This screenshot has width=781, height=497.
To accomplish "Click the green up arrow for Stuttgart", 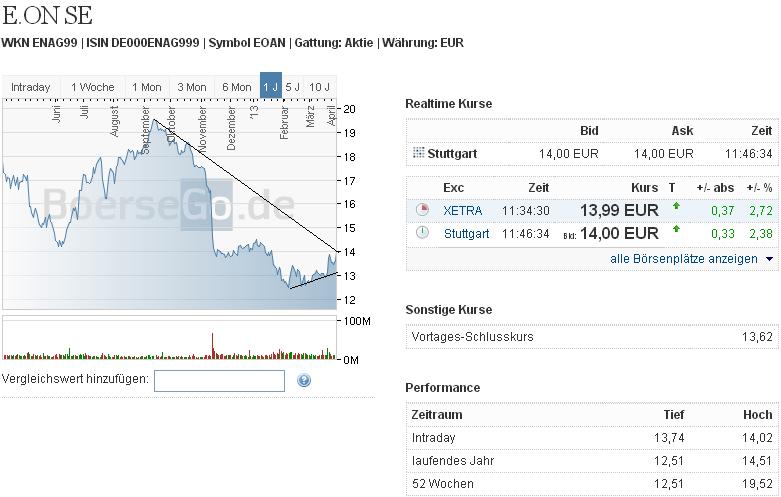I will [x=675, y=233].
